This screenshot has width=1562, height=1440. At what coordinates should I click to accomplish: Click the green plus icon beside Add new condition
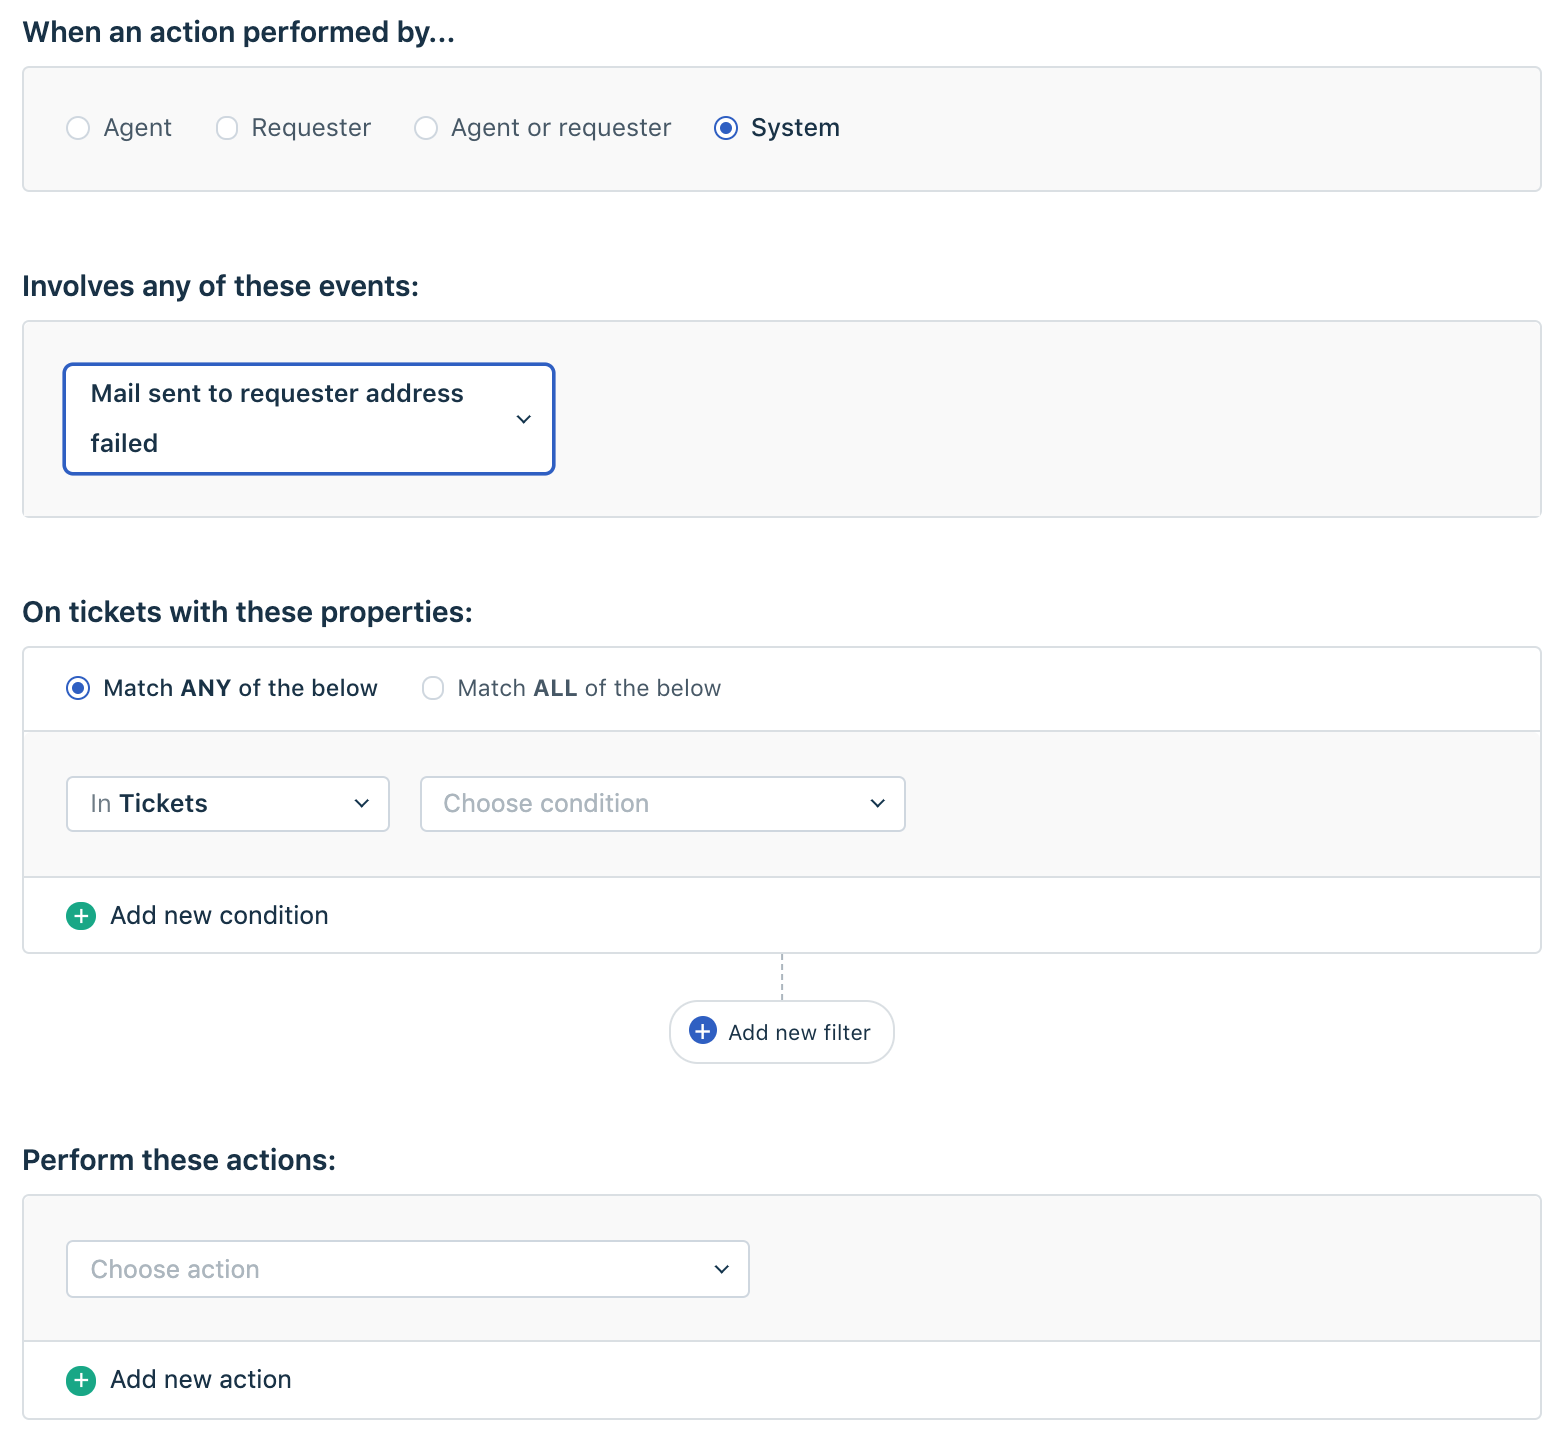pos(81,916)
